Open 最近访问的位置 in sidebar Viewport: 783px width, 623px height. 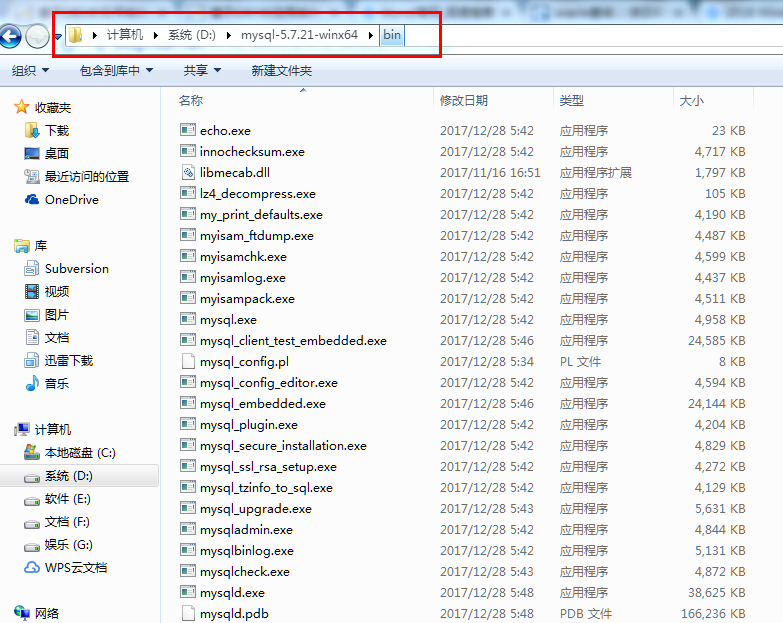pos(76,176)
